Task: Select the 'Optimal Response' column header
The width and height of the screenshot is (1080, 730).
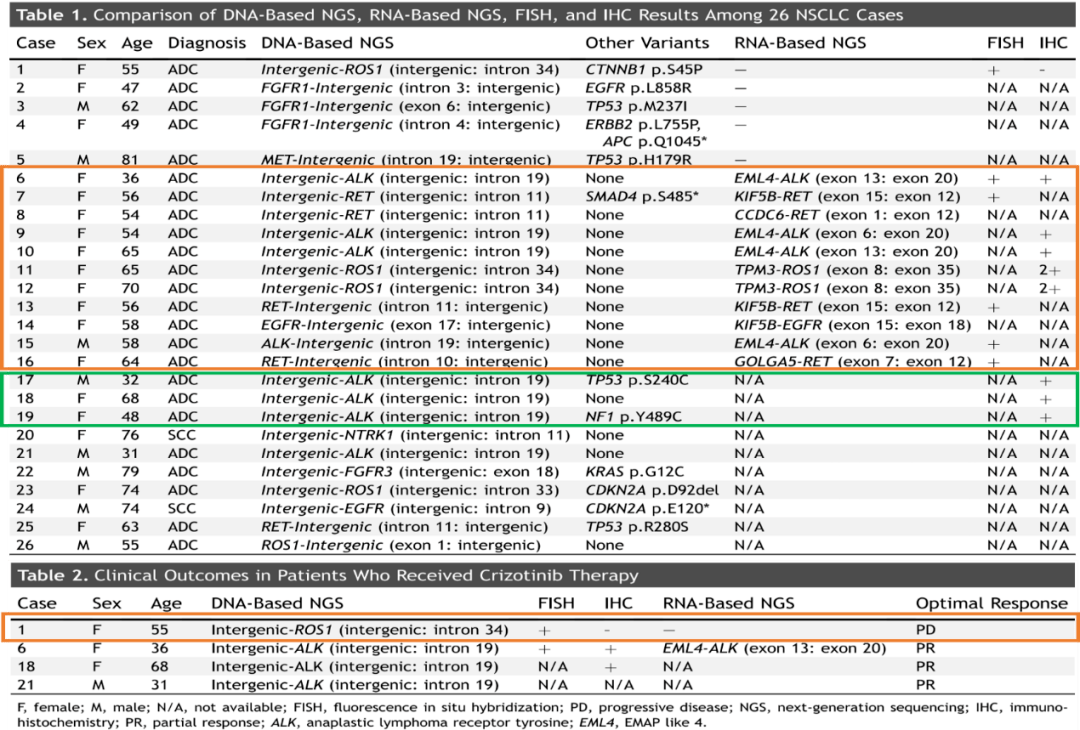Action: click(x=991, y=603)
